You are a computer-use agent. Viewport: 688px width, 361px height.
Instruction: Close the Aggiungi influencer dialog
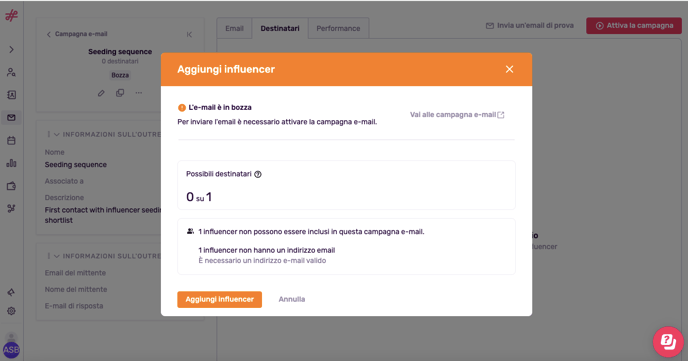[x=509, y=69]
